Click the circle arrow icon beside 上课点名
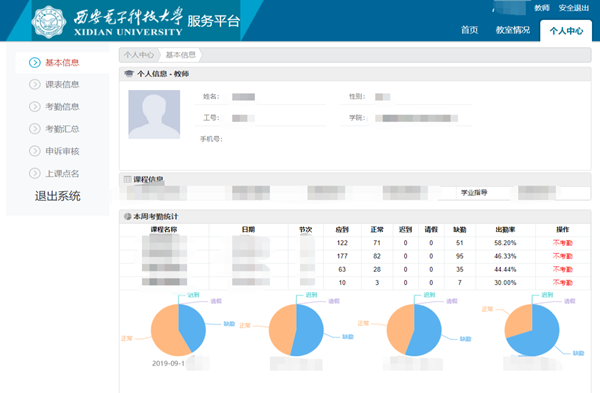 pyautogui.click(x=35, y=173)
